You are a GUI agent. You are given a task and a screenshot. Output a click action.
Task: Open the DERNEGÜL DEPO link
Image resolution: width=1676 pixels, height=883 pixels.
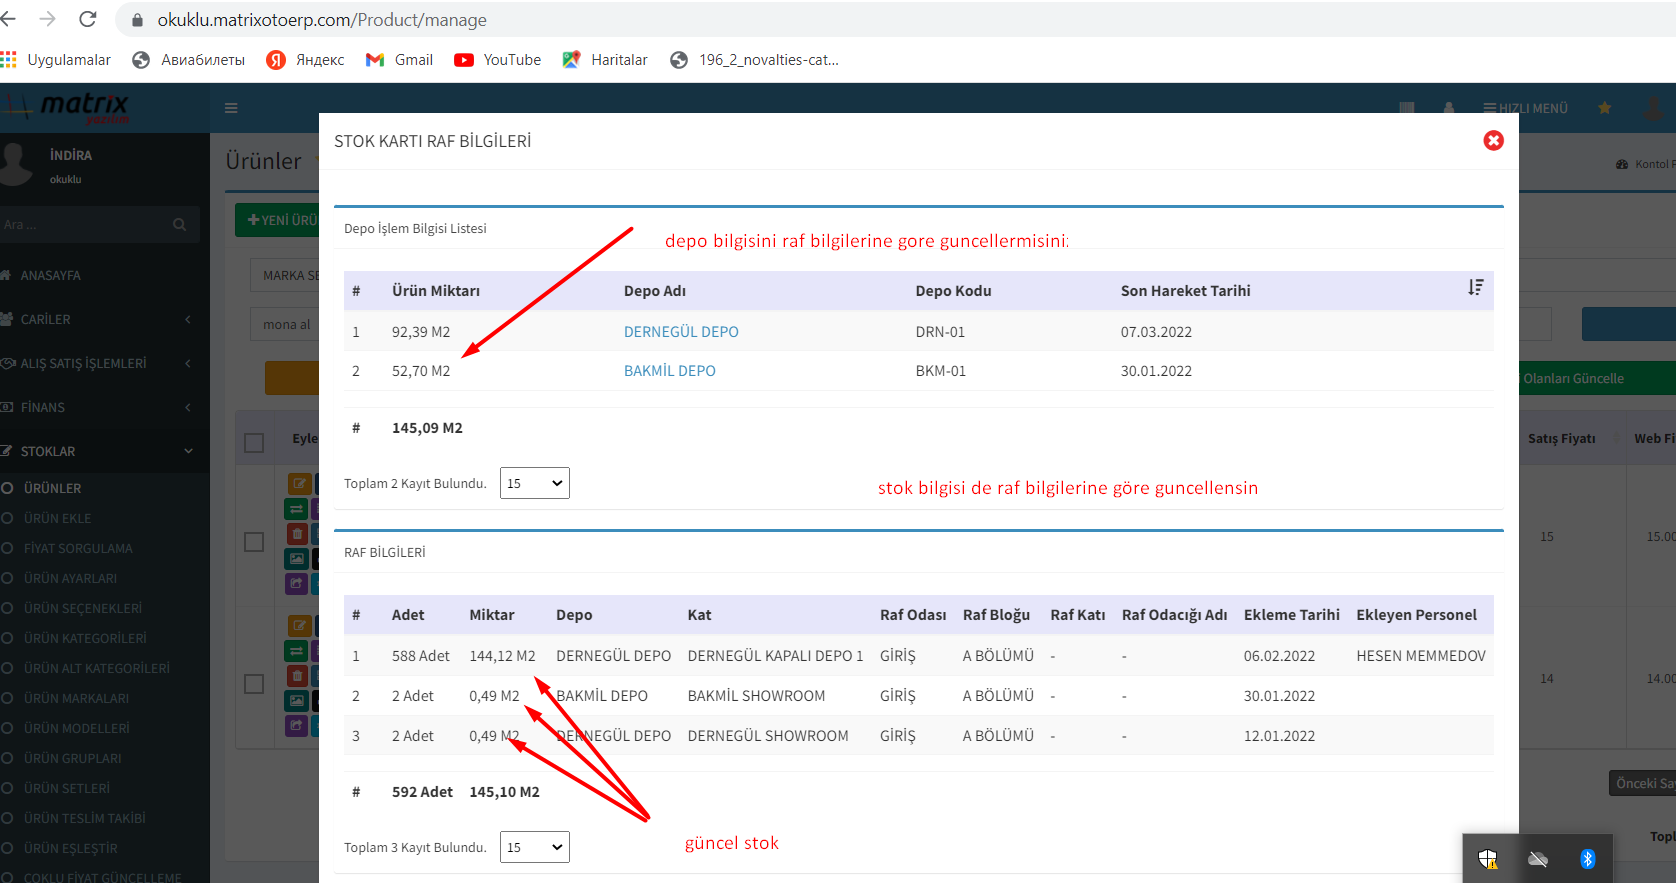point(681,332)
